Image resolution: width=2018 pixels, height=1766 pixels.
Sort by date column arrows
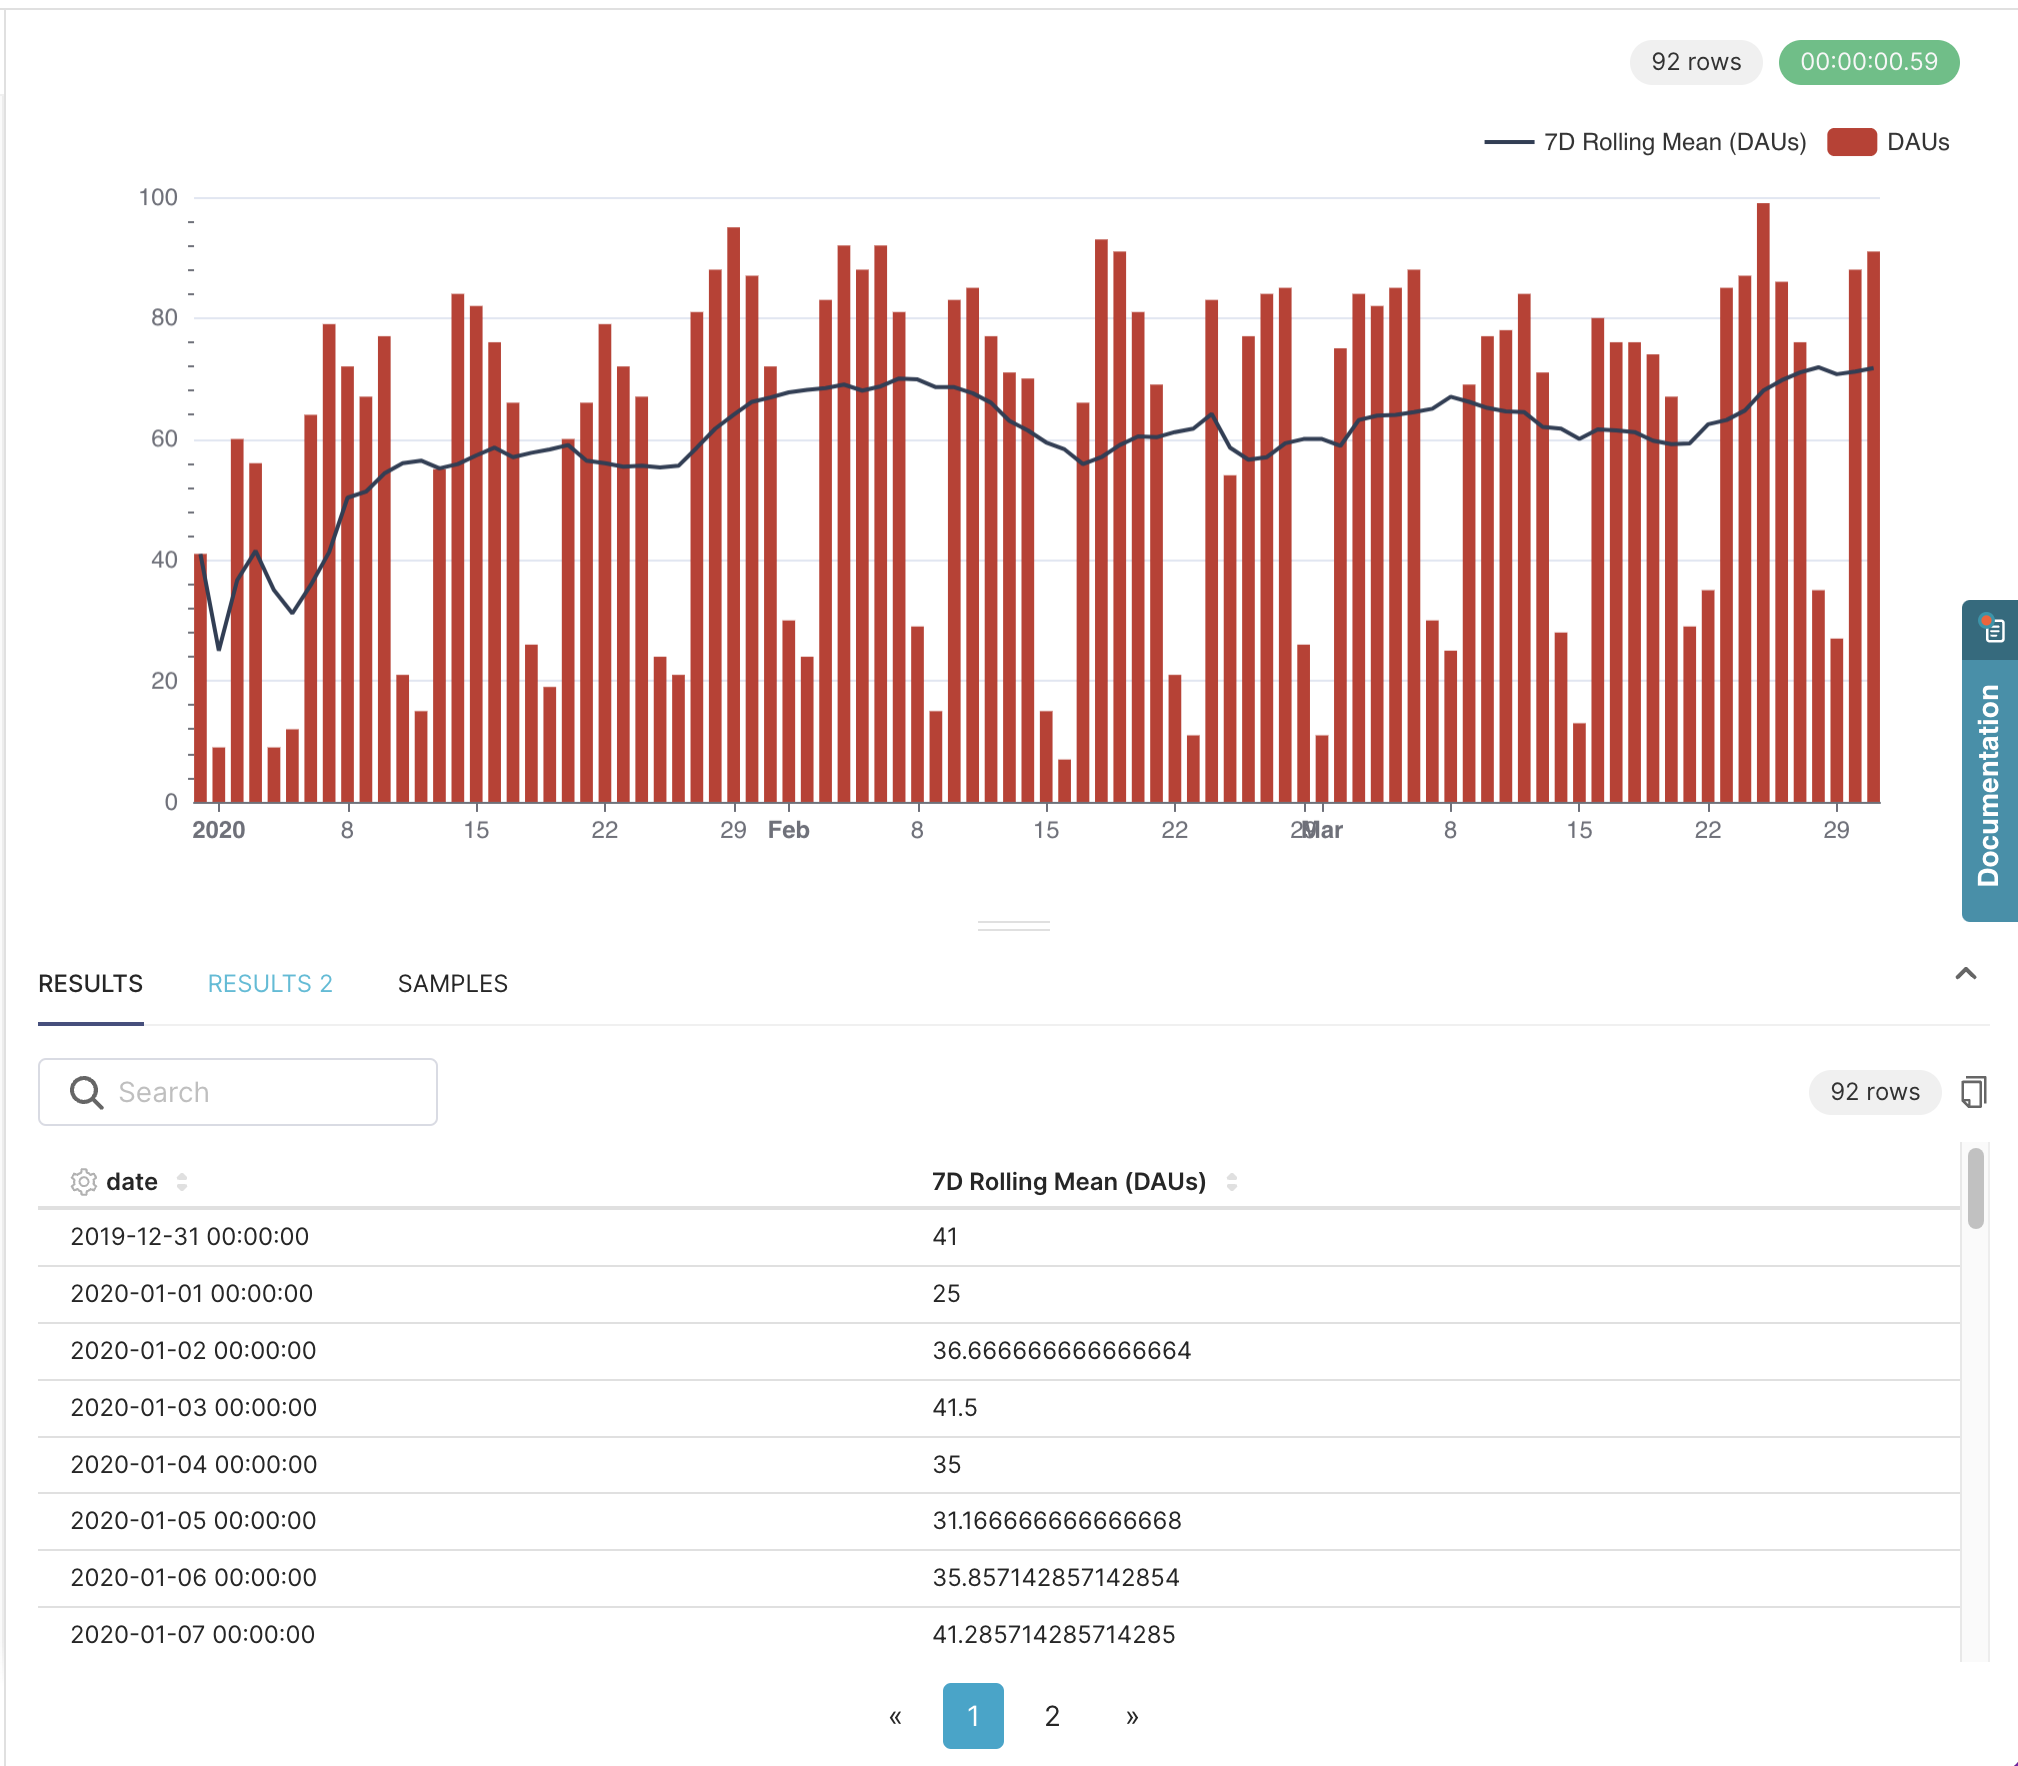[x=182, y=1182]
